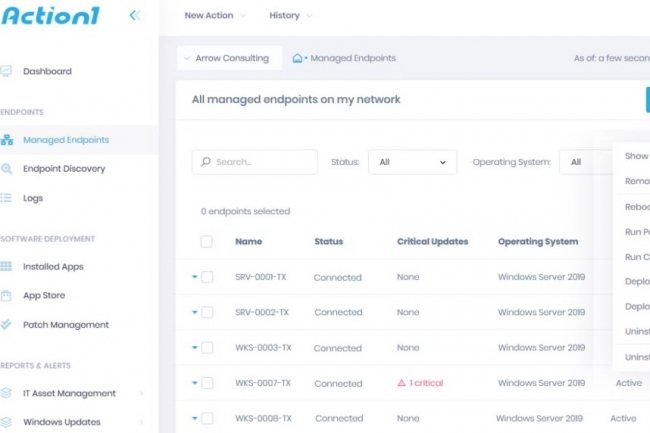Sort by Operating System column header

[x=538, y=242]
